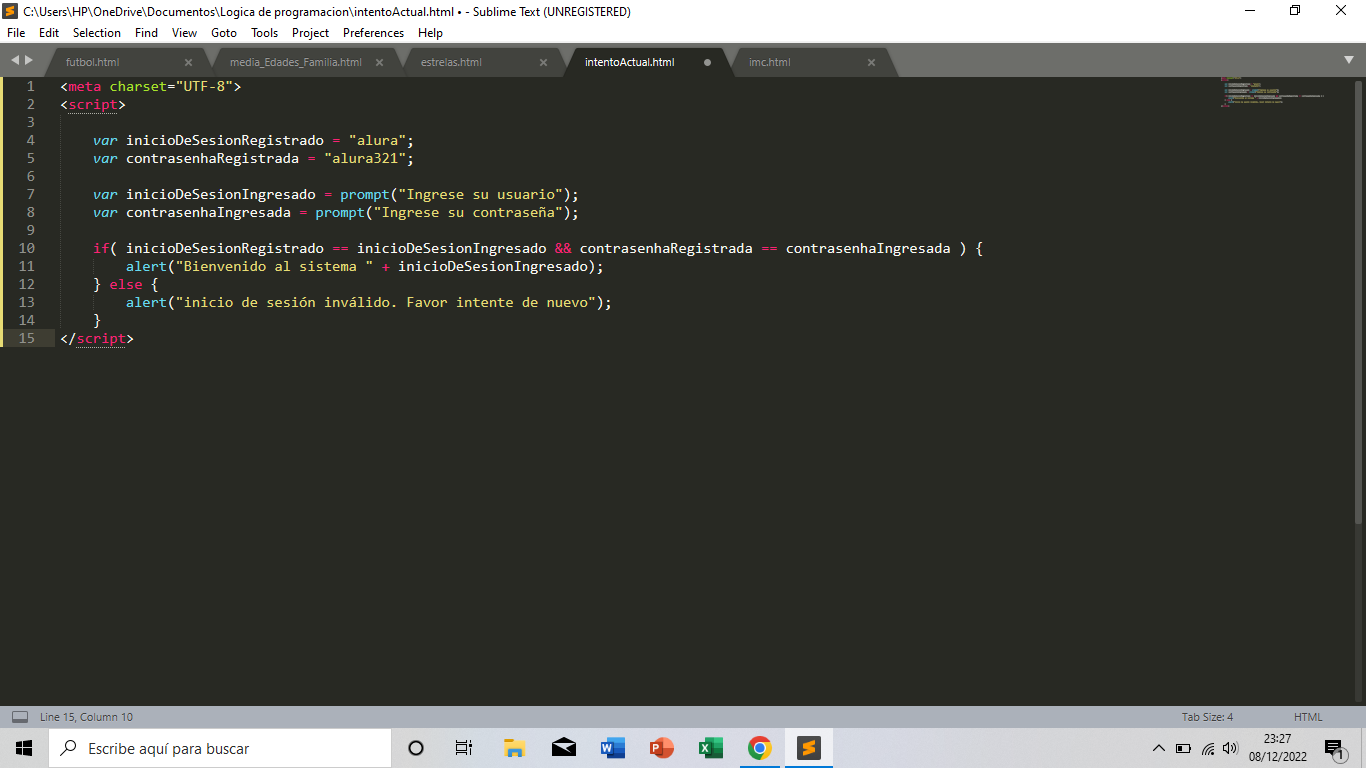Click the vertical editor scrollbar

(x=1360, y=300)
